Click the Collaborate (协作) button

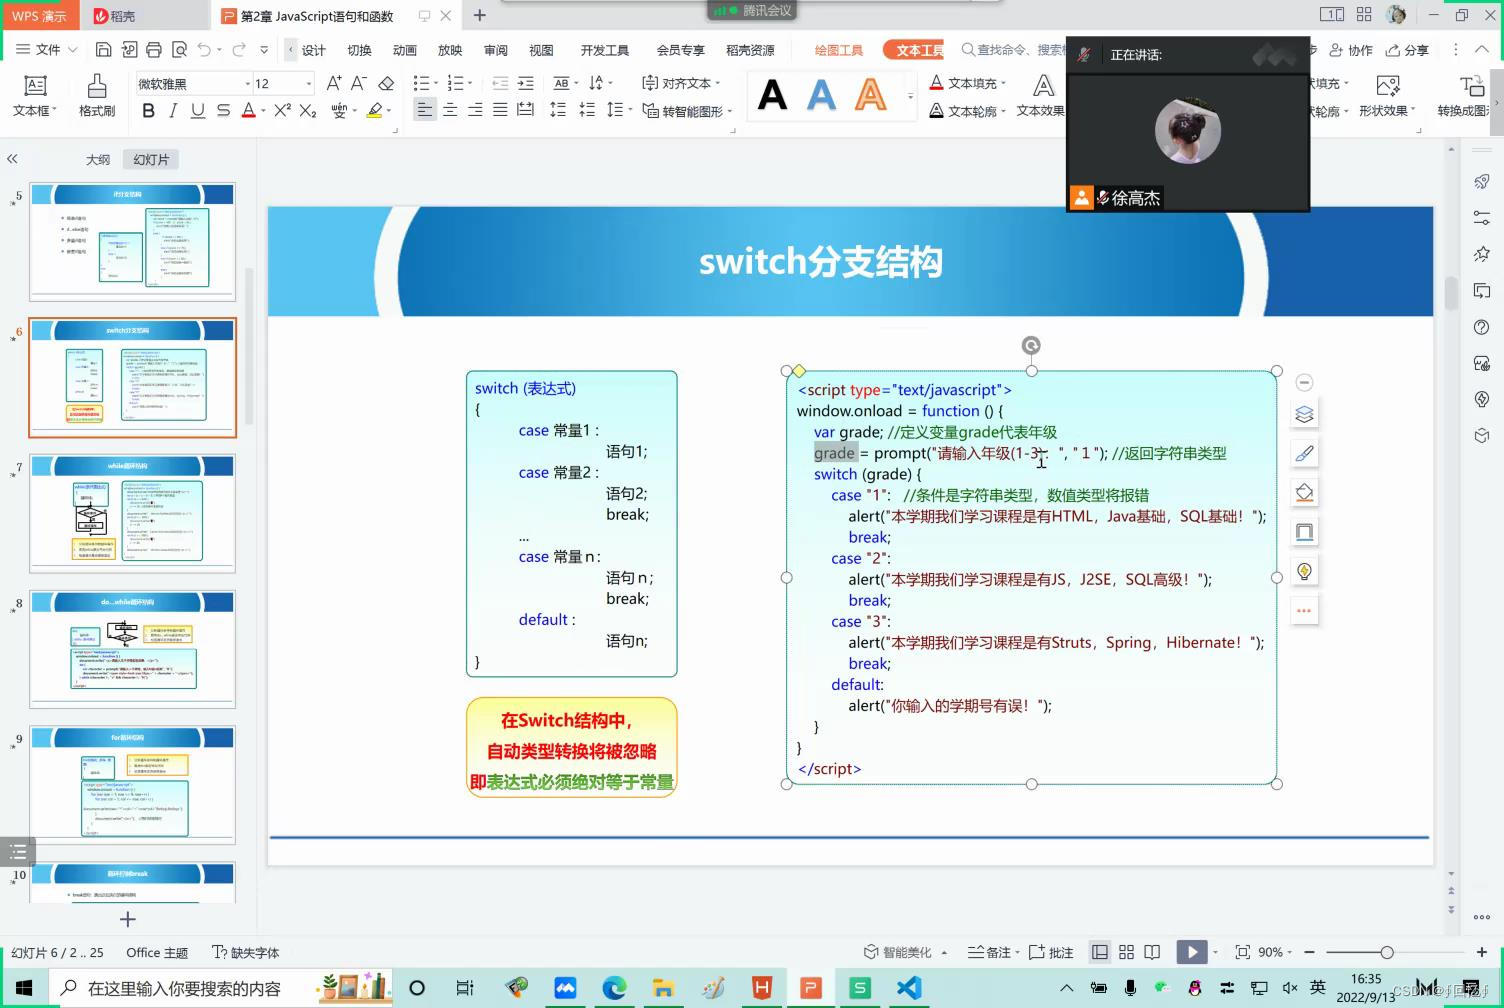1351,50
